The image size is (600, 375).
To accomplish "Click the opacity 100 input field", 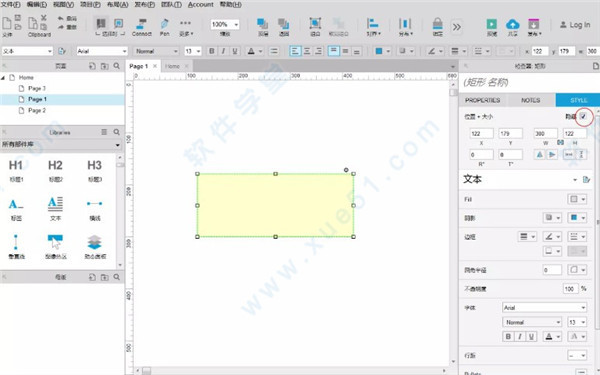I will pos(570,289).
